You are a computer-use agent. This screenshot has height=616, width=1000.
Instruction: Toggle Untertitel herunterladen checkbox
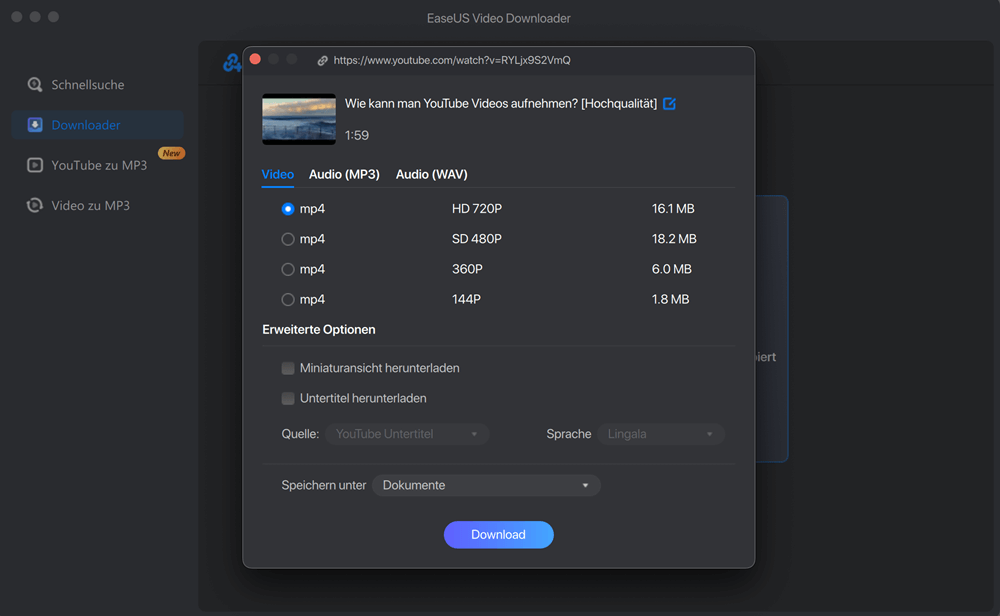[288, 398]
